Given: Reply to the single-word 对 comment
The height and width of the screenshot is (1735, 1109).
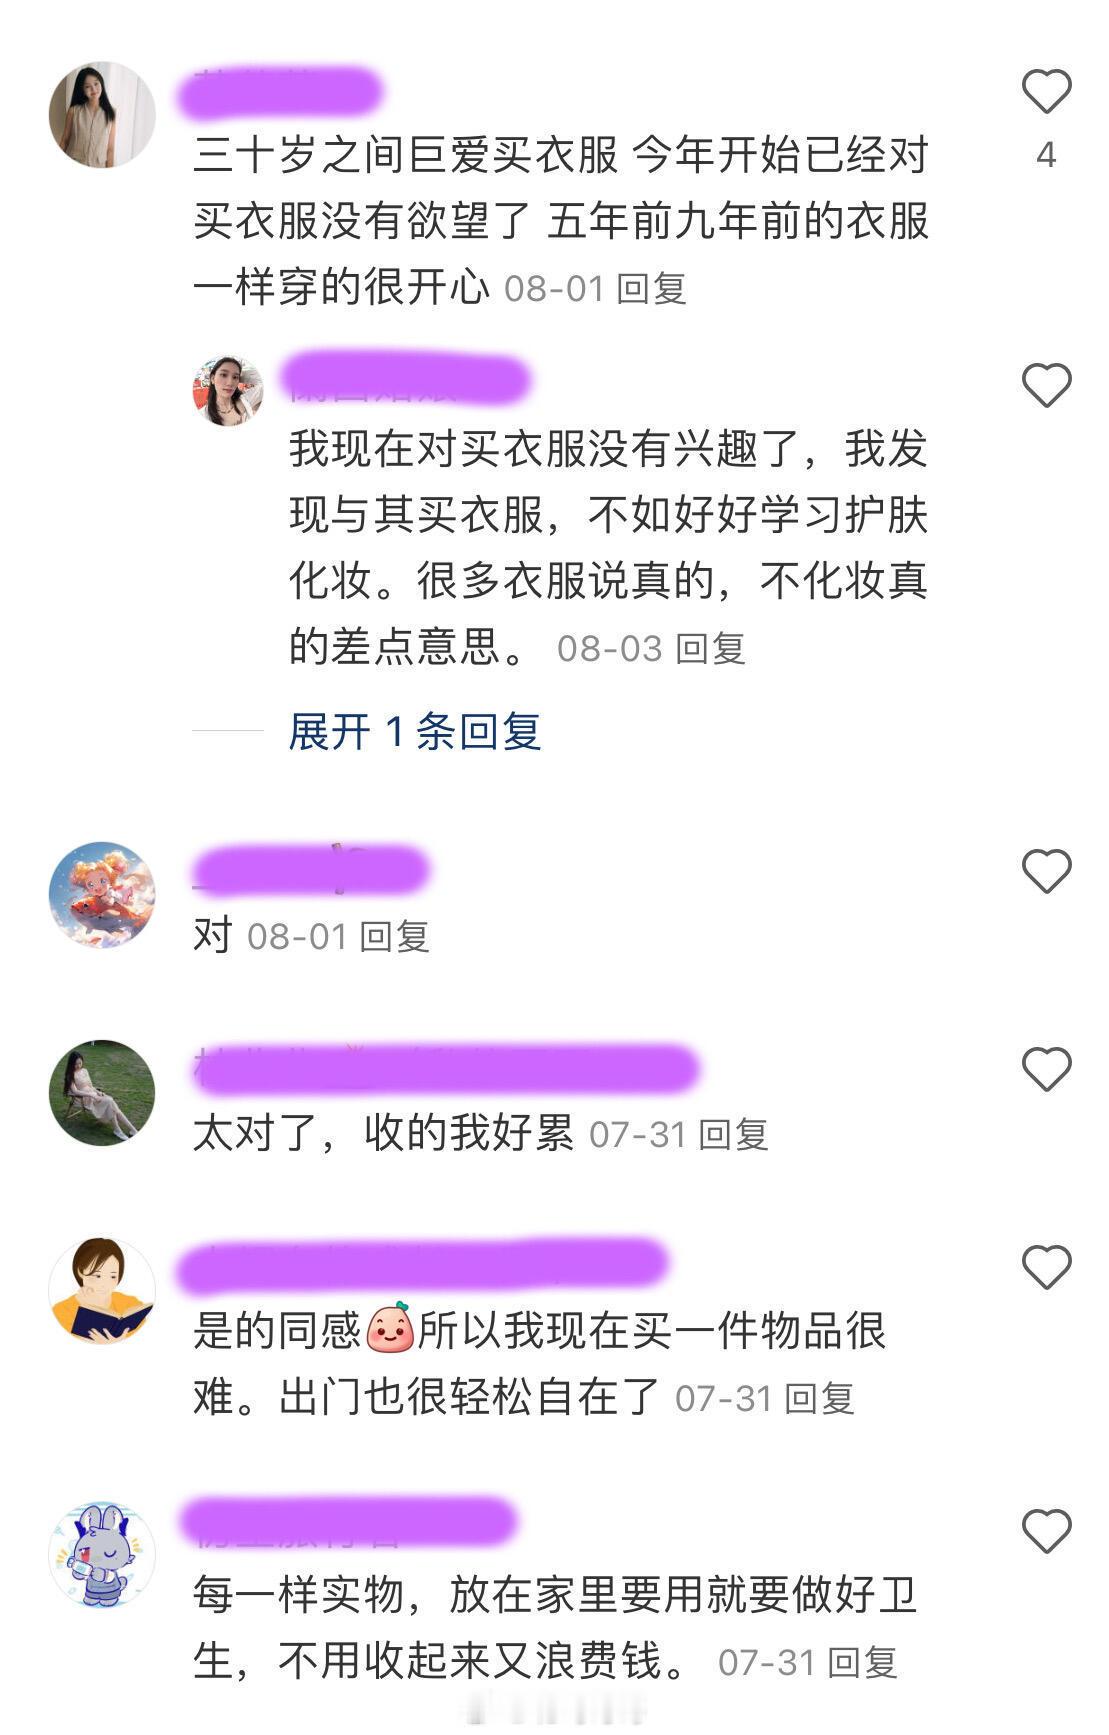Looking at the screenshot, I should [x=394, y=937].
